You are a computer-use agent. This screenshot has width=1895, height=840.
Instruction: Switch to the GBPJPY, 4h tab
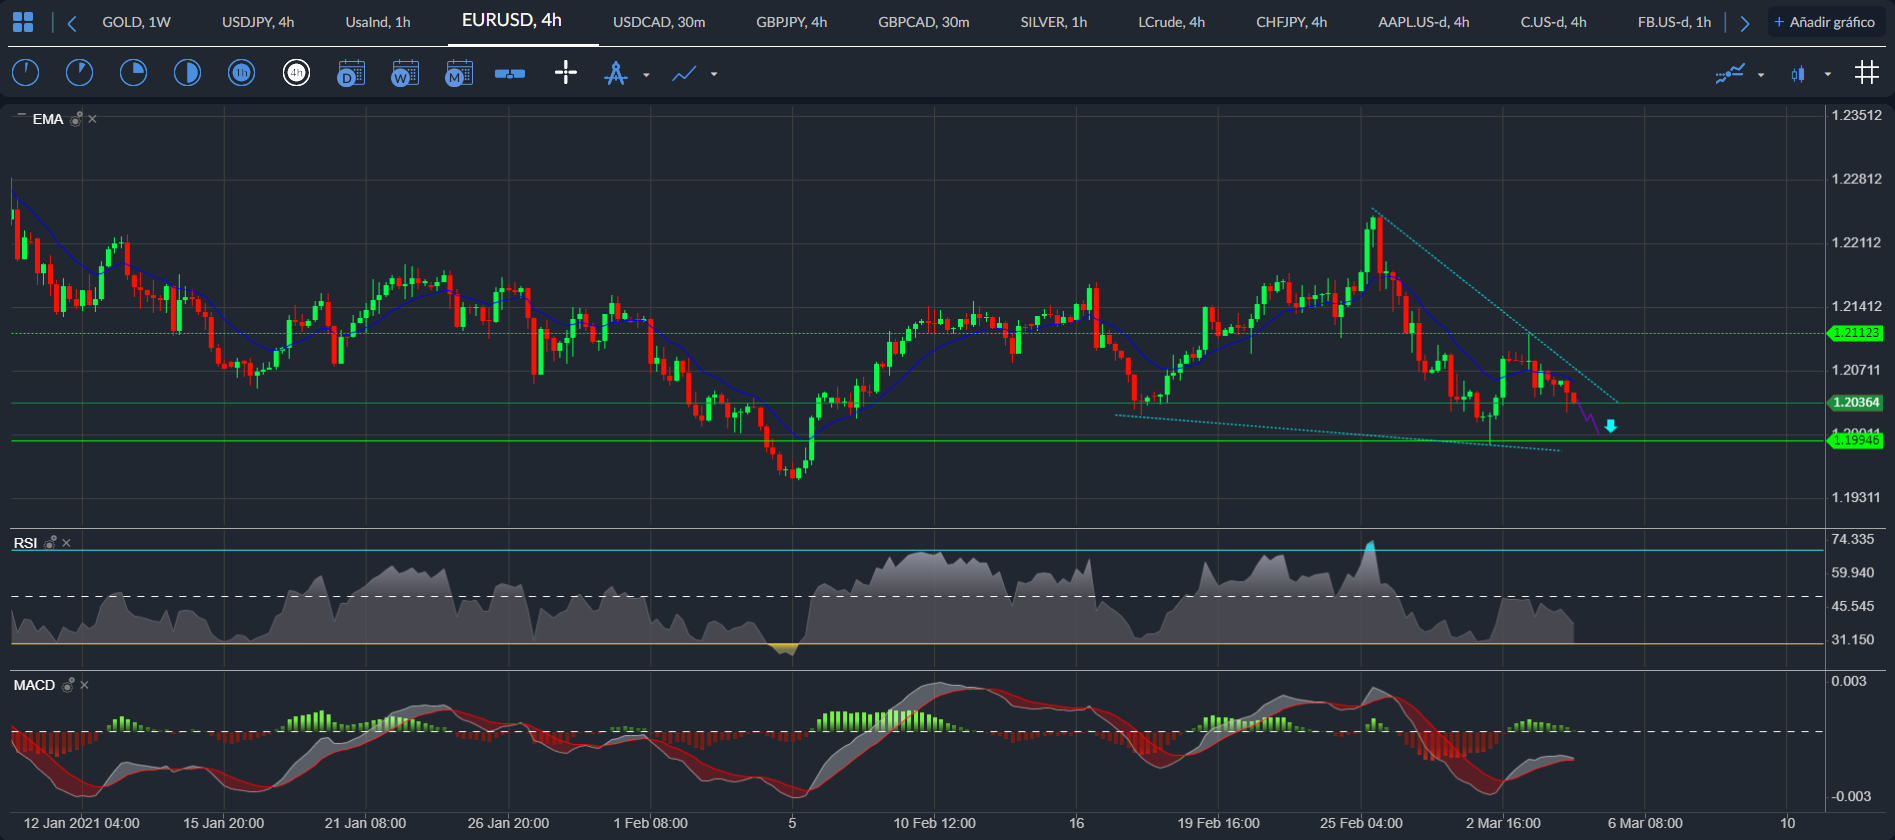(792, 22)
